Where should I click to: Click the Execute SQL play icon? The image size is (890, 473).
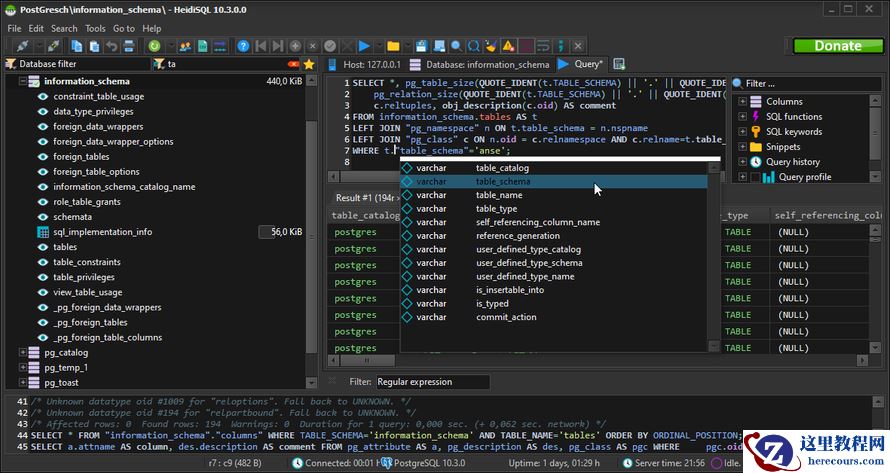[364, 46]
